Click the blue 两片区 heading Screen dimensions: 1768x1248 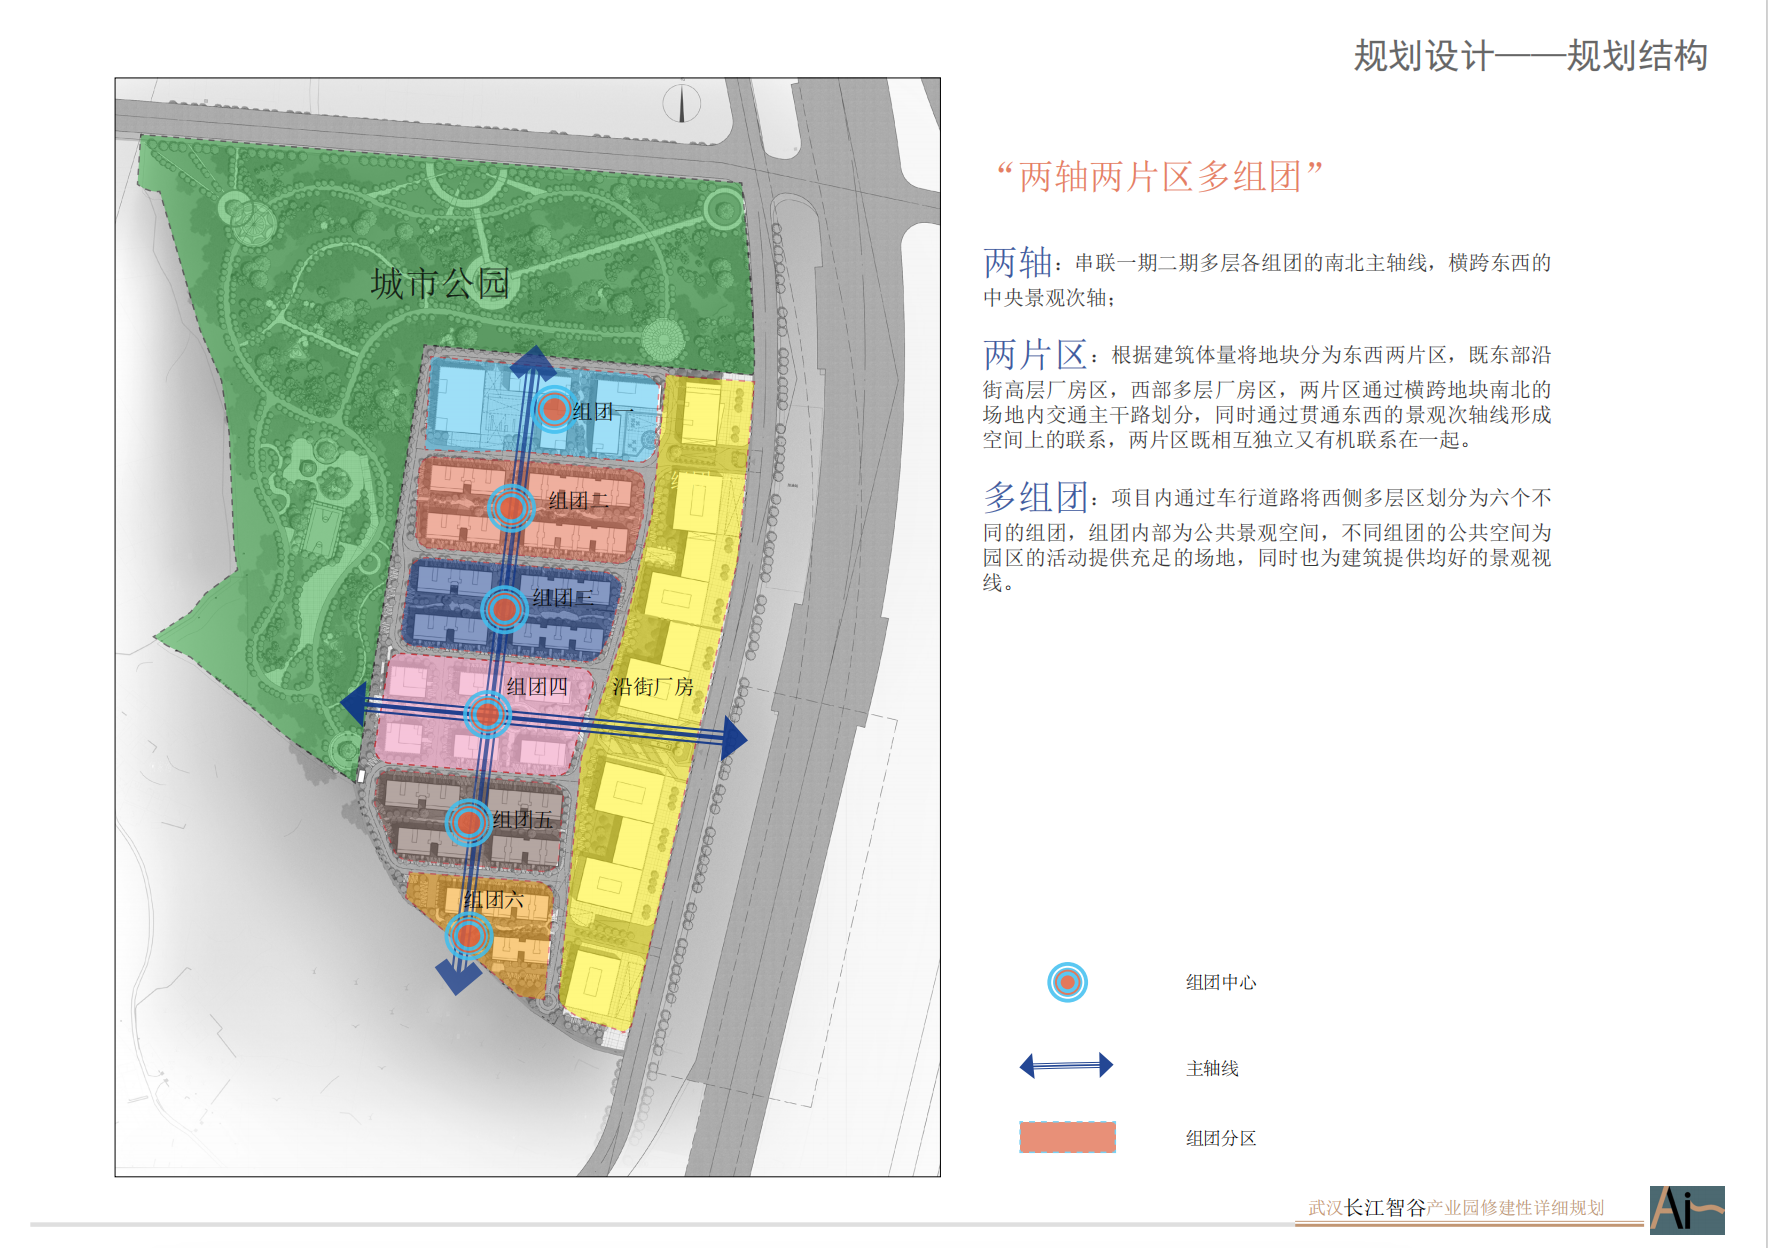pos(1034,354)
